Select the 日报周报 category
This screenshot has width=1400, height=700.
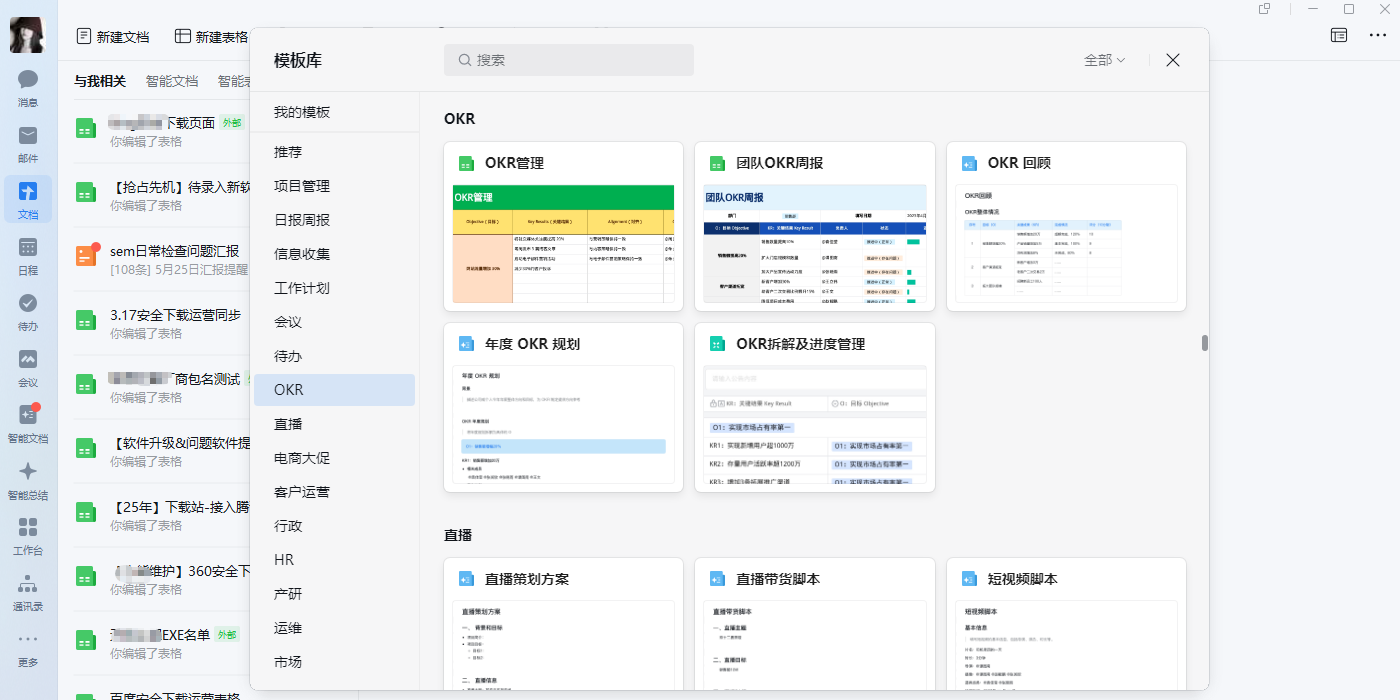coord(334,220)
